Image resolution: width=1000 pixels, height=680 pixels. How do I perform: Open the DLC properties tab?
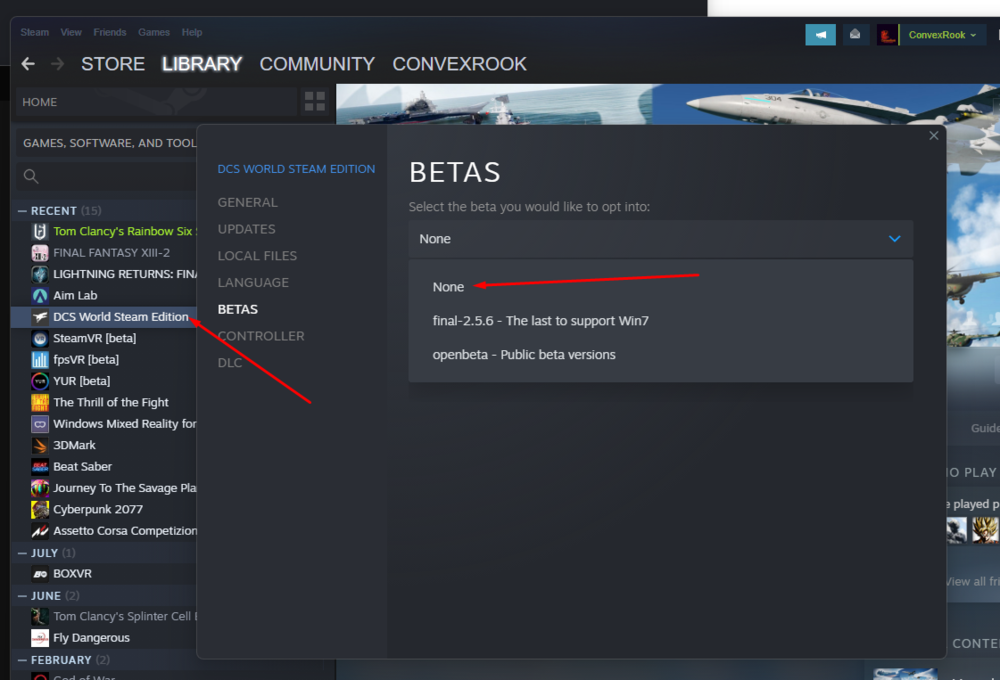[x=230, y=363]
